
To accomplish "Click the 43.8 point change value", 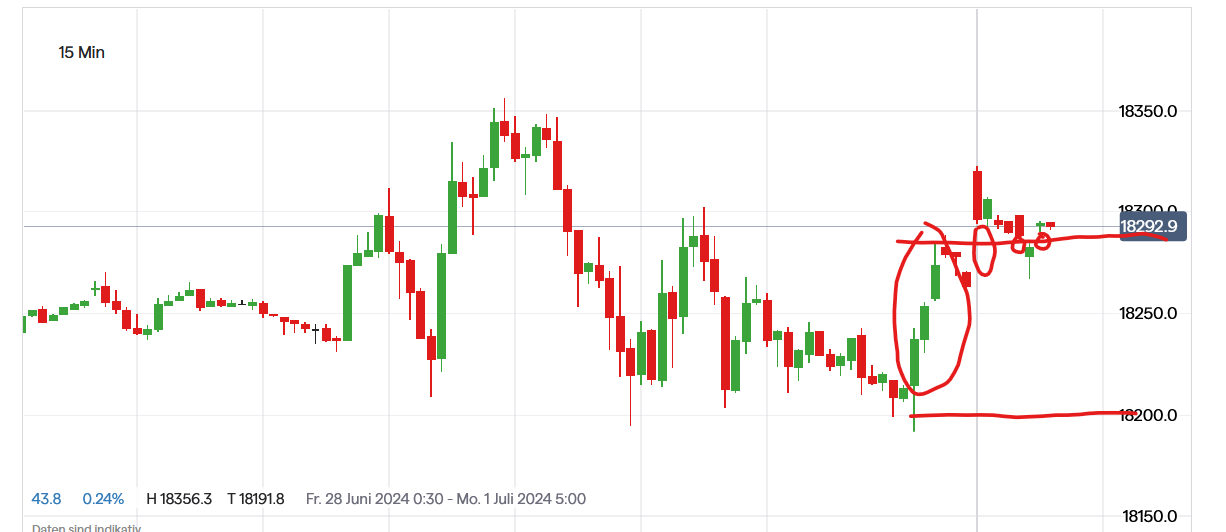I will 46,499.
